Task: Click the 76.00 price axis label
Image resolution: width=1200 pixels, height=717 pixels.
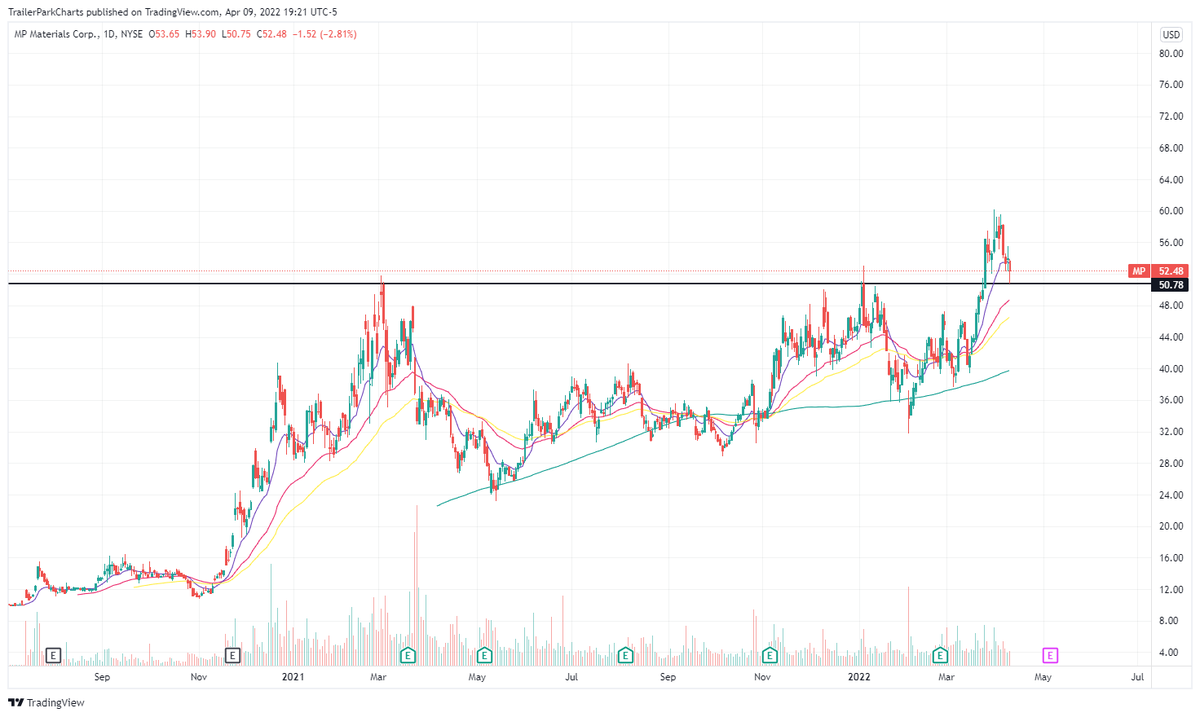Action: (1170, 85)
